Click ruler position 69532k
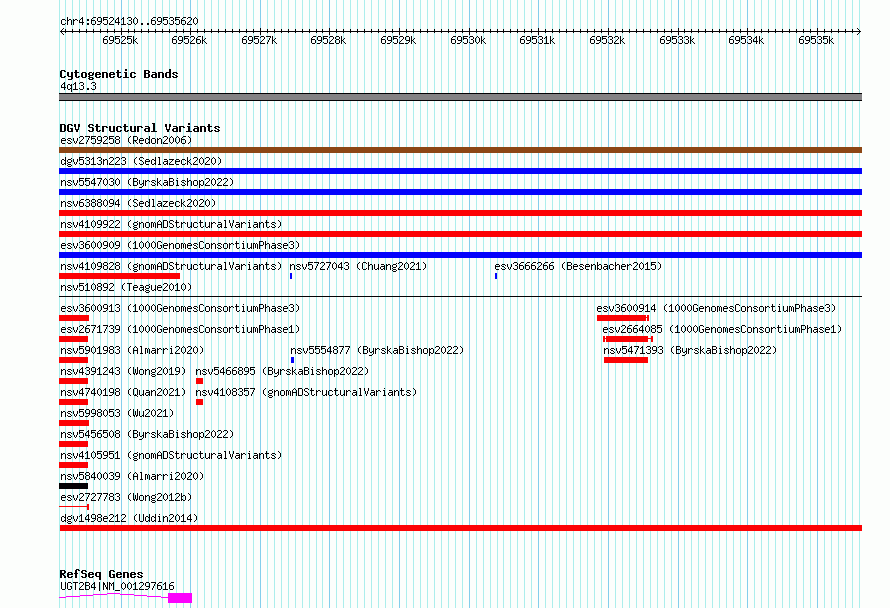The width and height of the screenshot is (890, 608). pyautogui.click(x=607, y=40)
